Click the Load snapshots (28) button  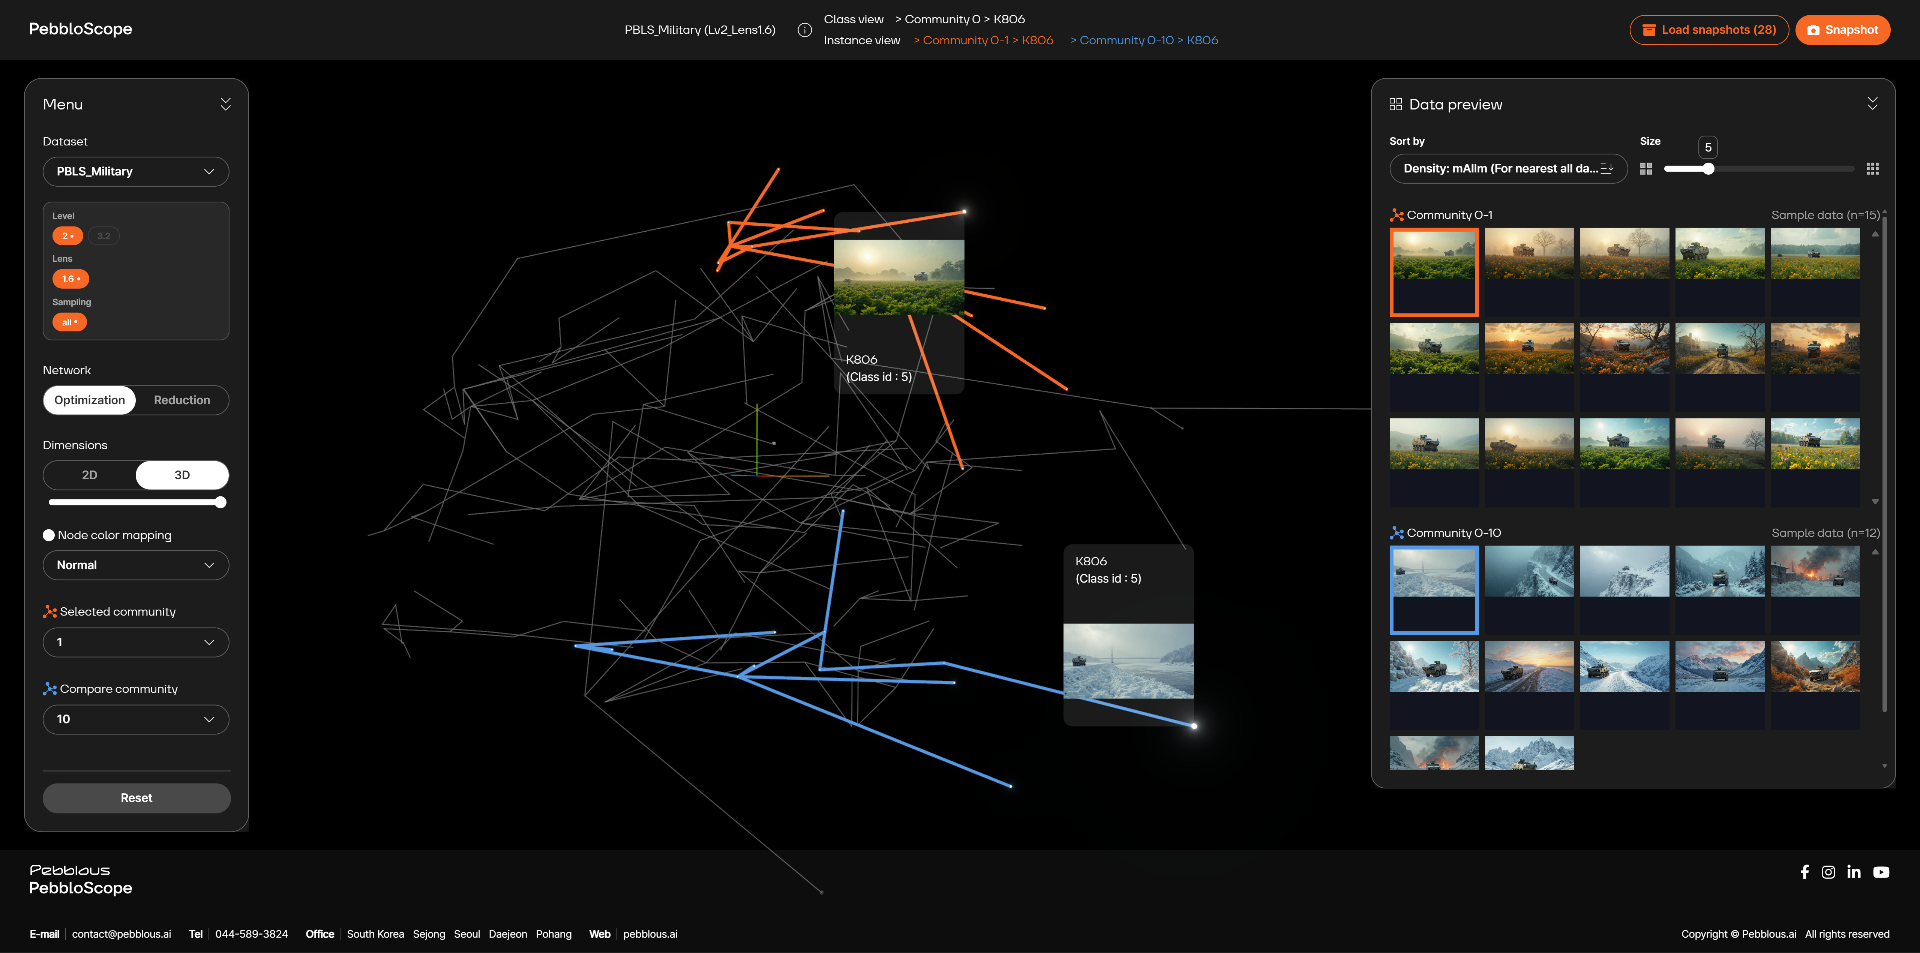pyautogui.click(x=1709, y=30)
